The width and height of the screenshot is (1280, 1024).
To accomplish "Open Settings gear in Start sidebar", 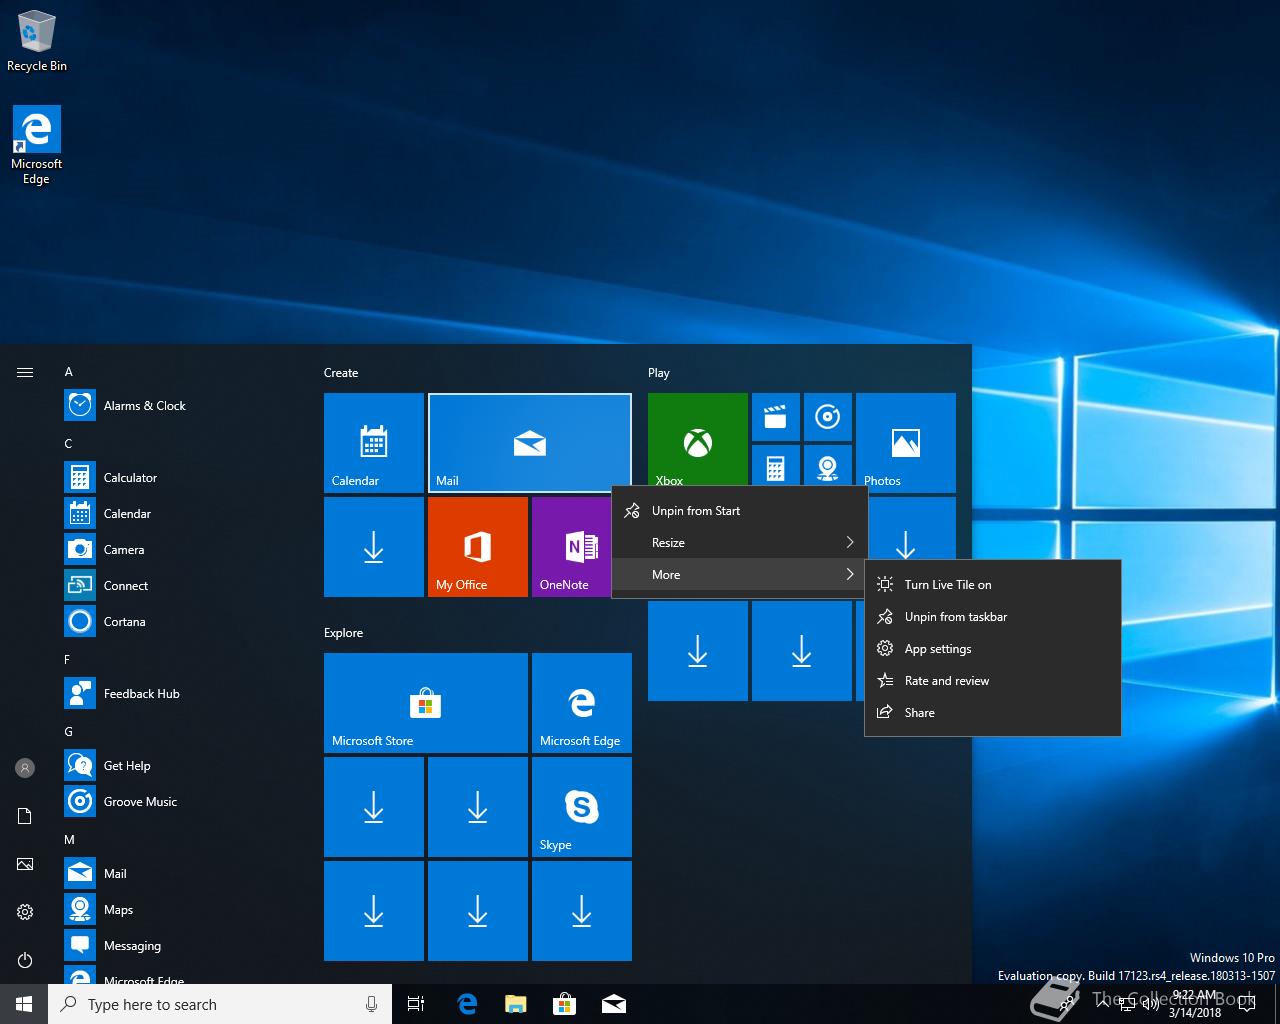I will (x=25, y=912).
